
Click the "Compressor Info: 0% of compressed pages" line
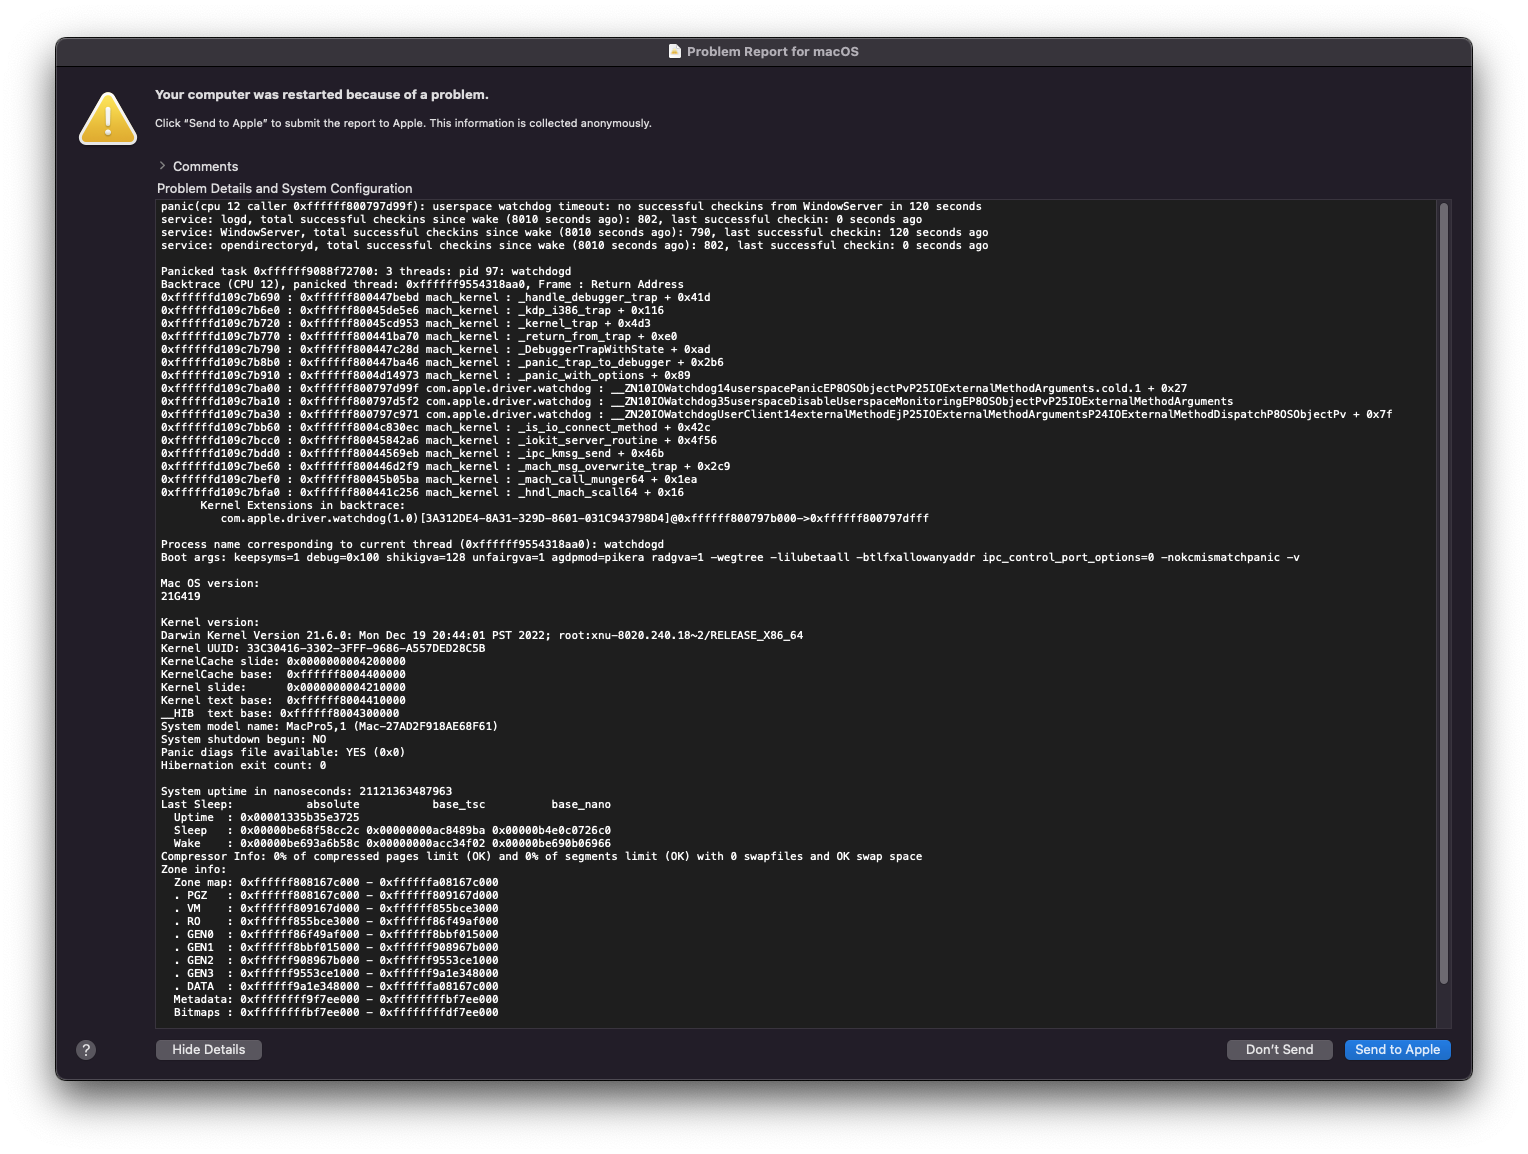point(541,857)
